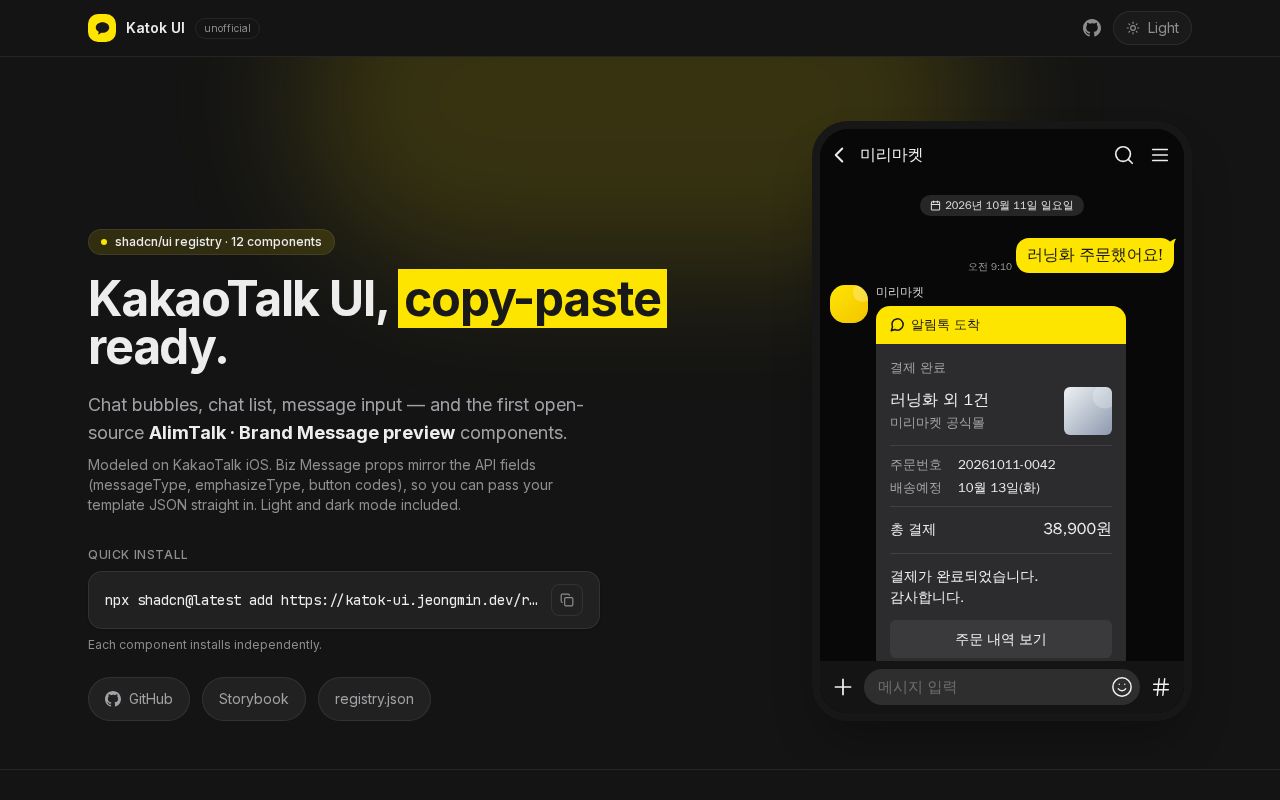This screenshot has width=1280, height=800.
Task: Click the hashtag search icon
Action: coord(1161,687)
